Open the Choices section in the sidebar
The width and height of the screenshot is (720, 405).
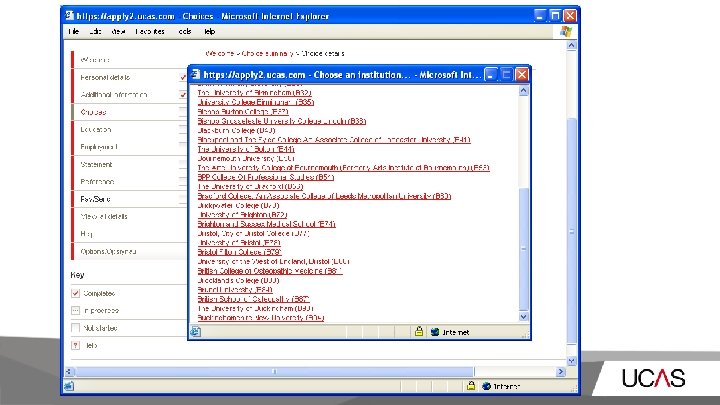pos(93,112)
